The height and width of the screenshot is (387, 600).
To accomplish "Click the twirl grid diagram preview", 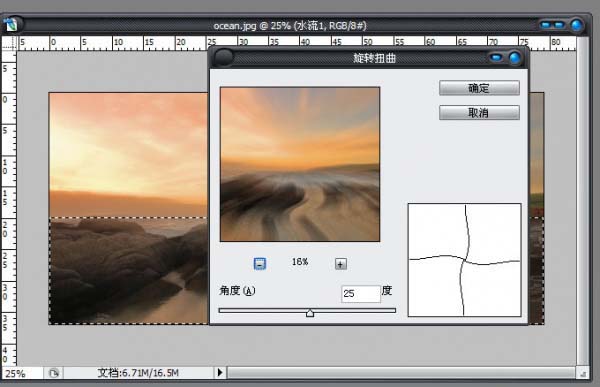I will coord(465,260).
